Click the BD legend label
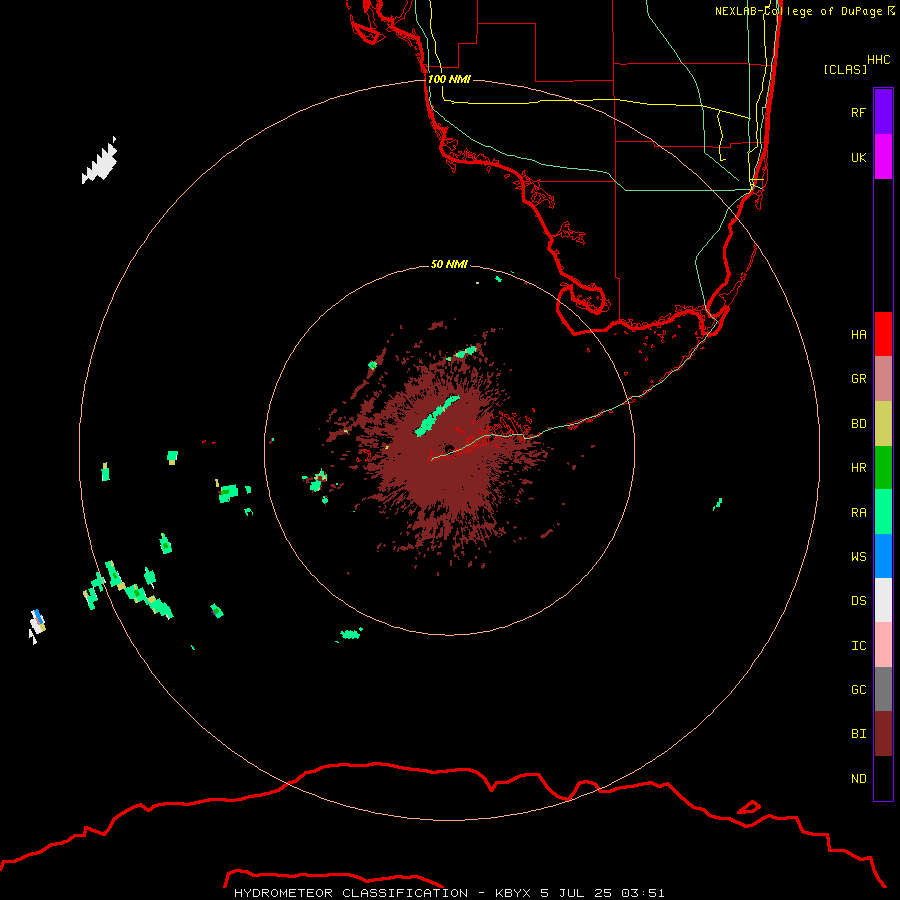 tap(858, 424)
